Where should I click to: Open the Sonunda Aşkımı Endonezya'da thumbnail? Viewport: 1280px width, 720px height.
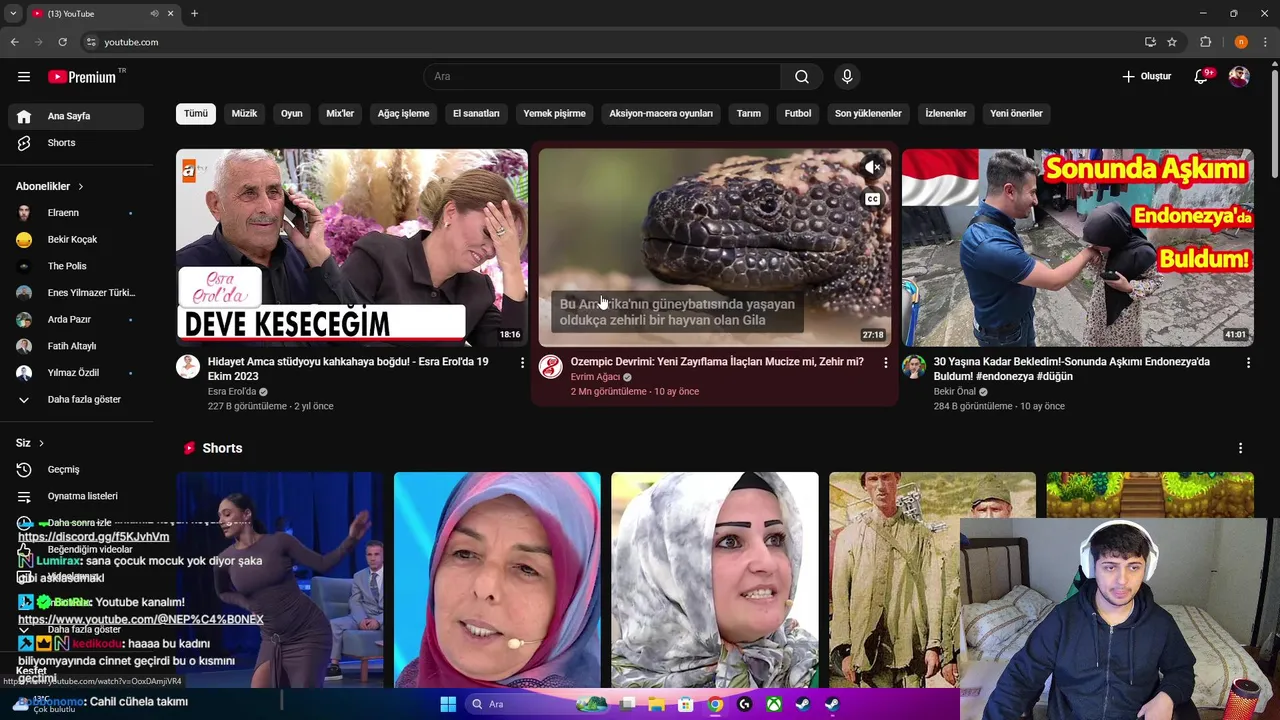point(1078,248)
